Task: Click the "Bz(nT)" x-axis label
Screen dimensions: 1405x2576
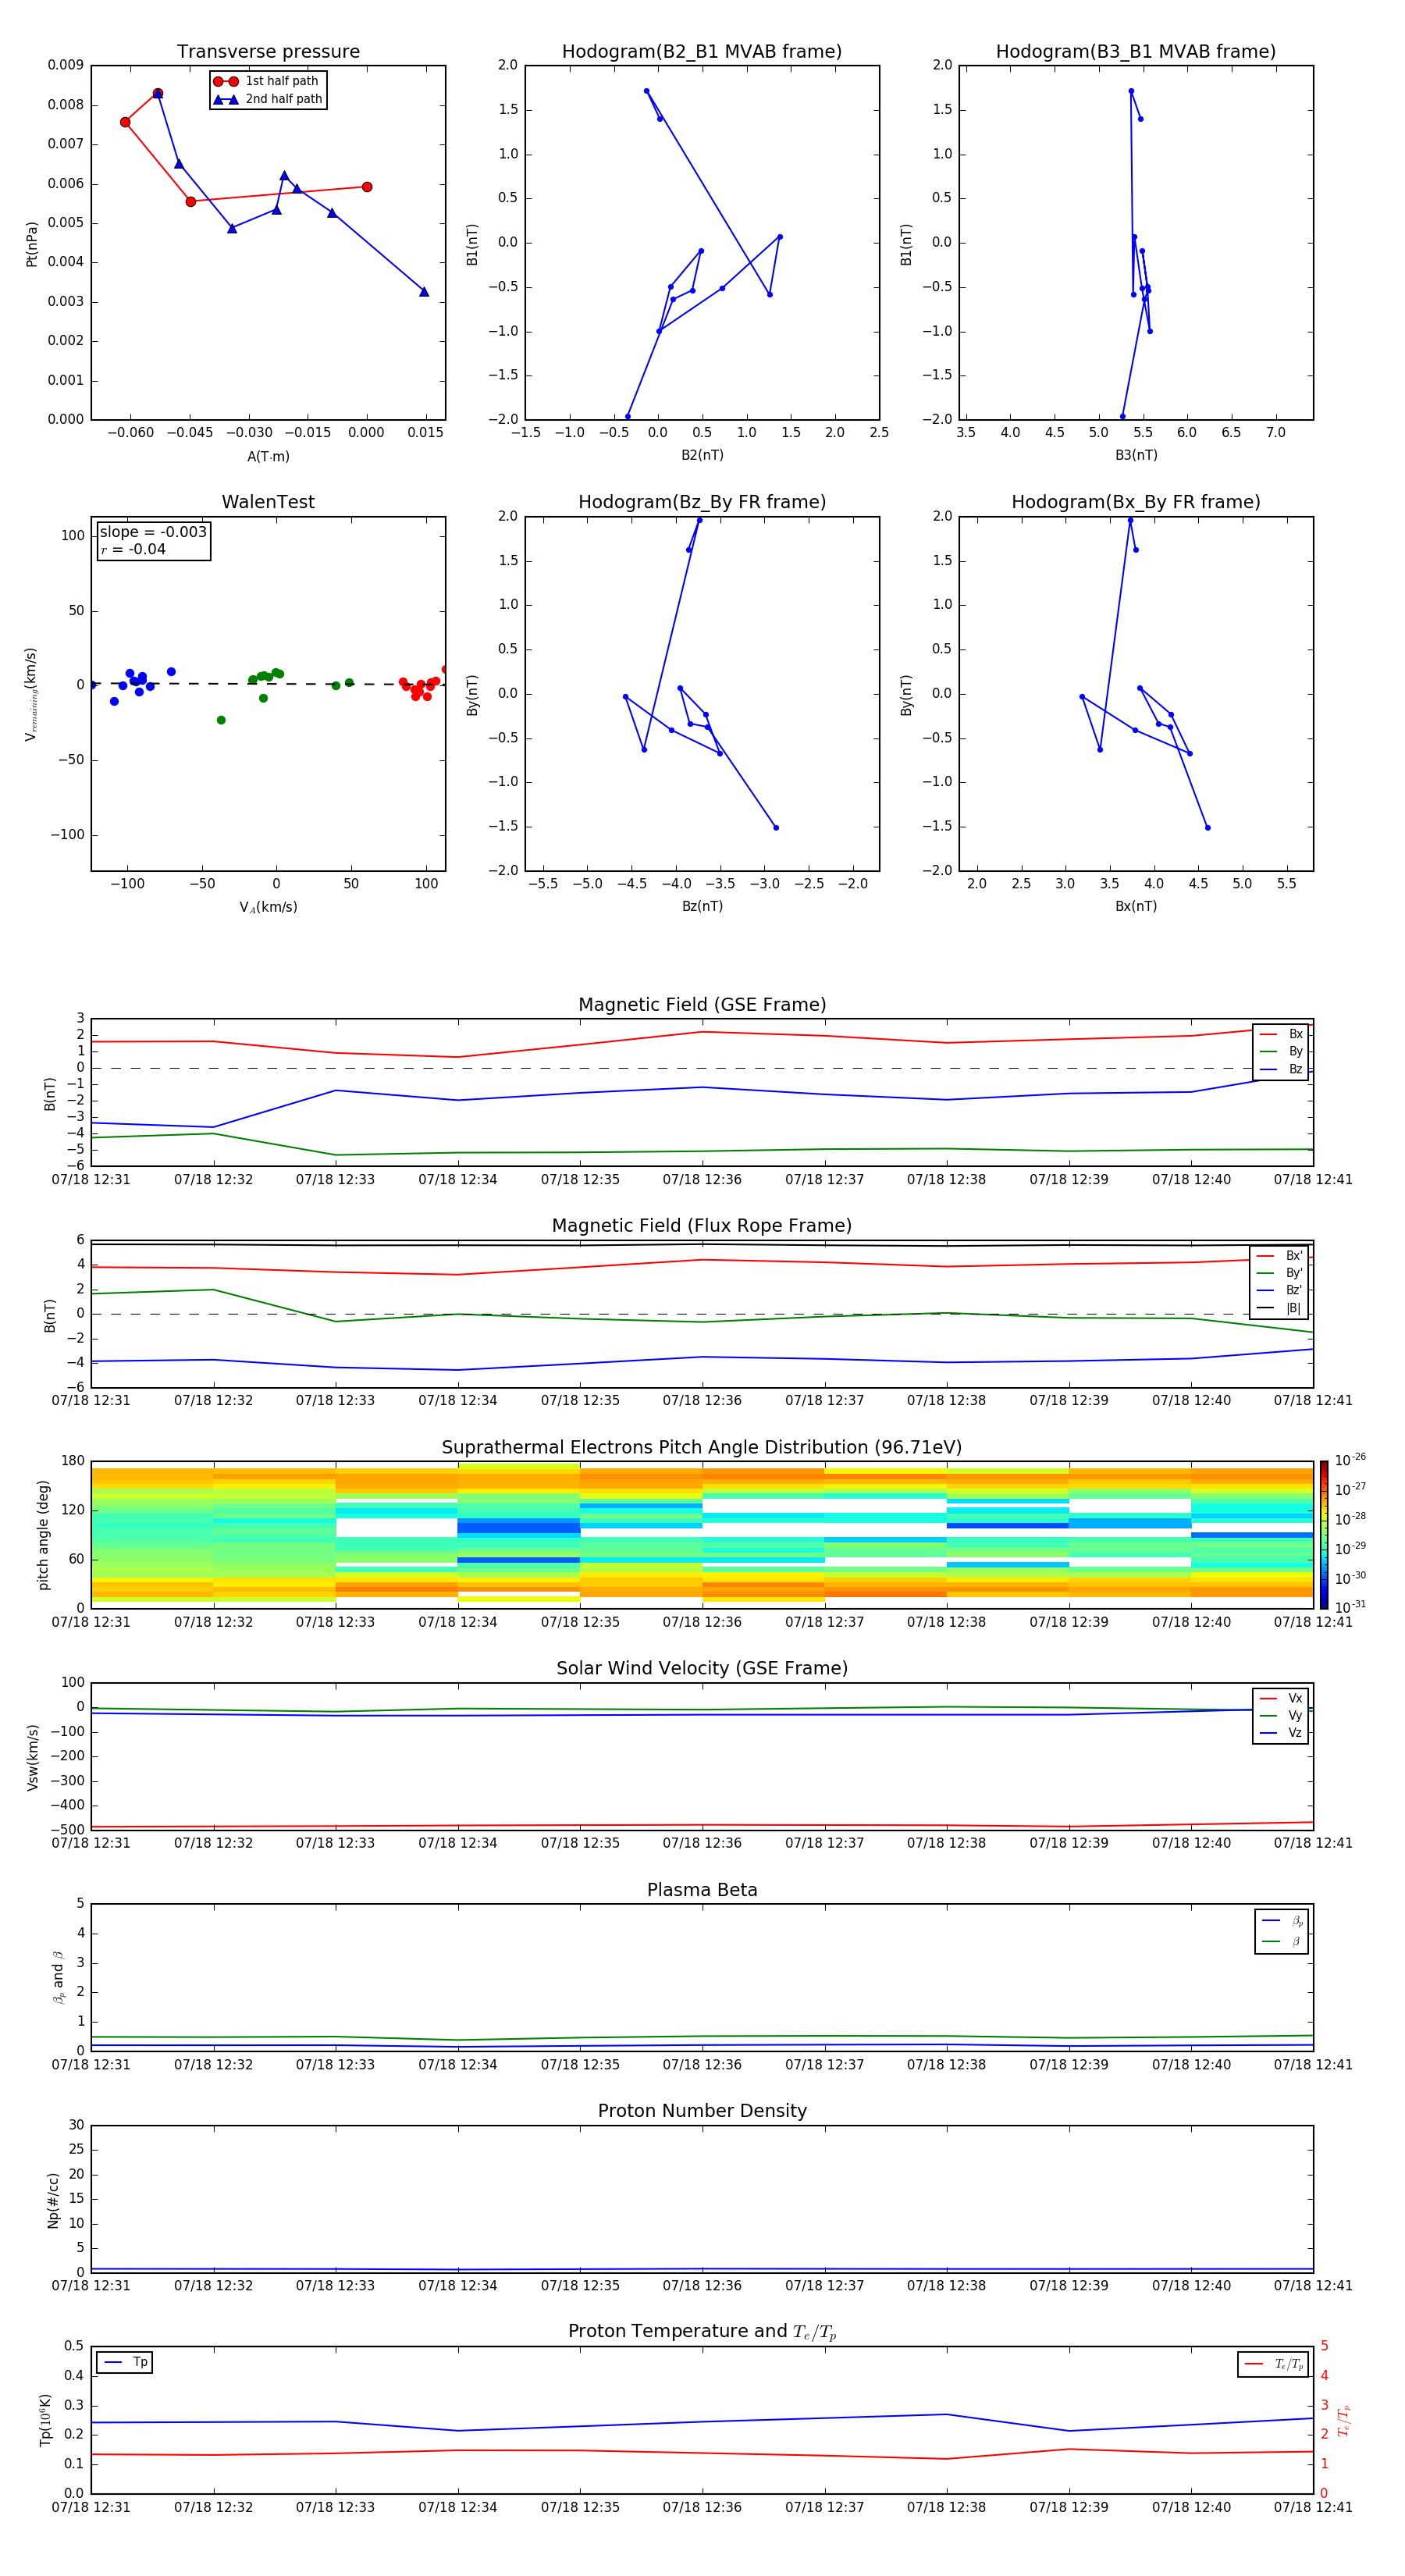Action: tap(702, 906)
